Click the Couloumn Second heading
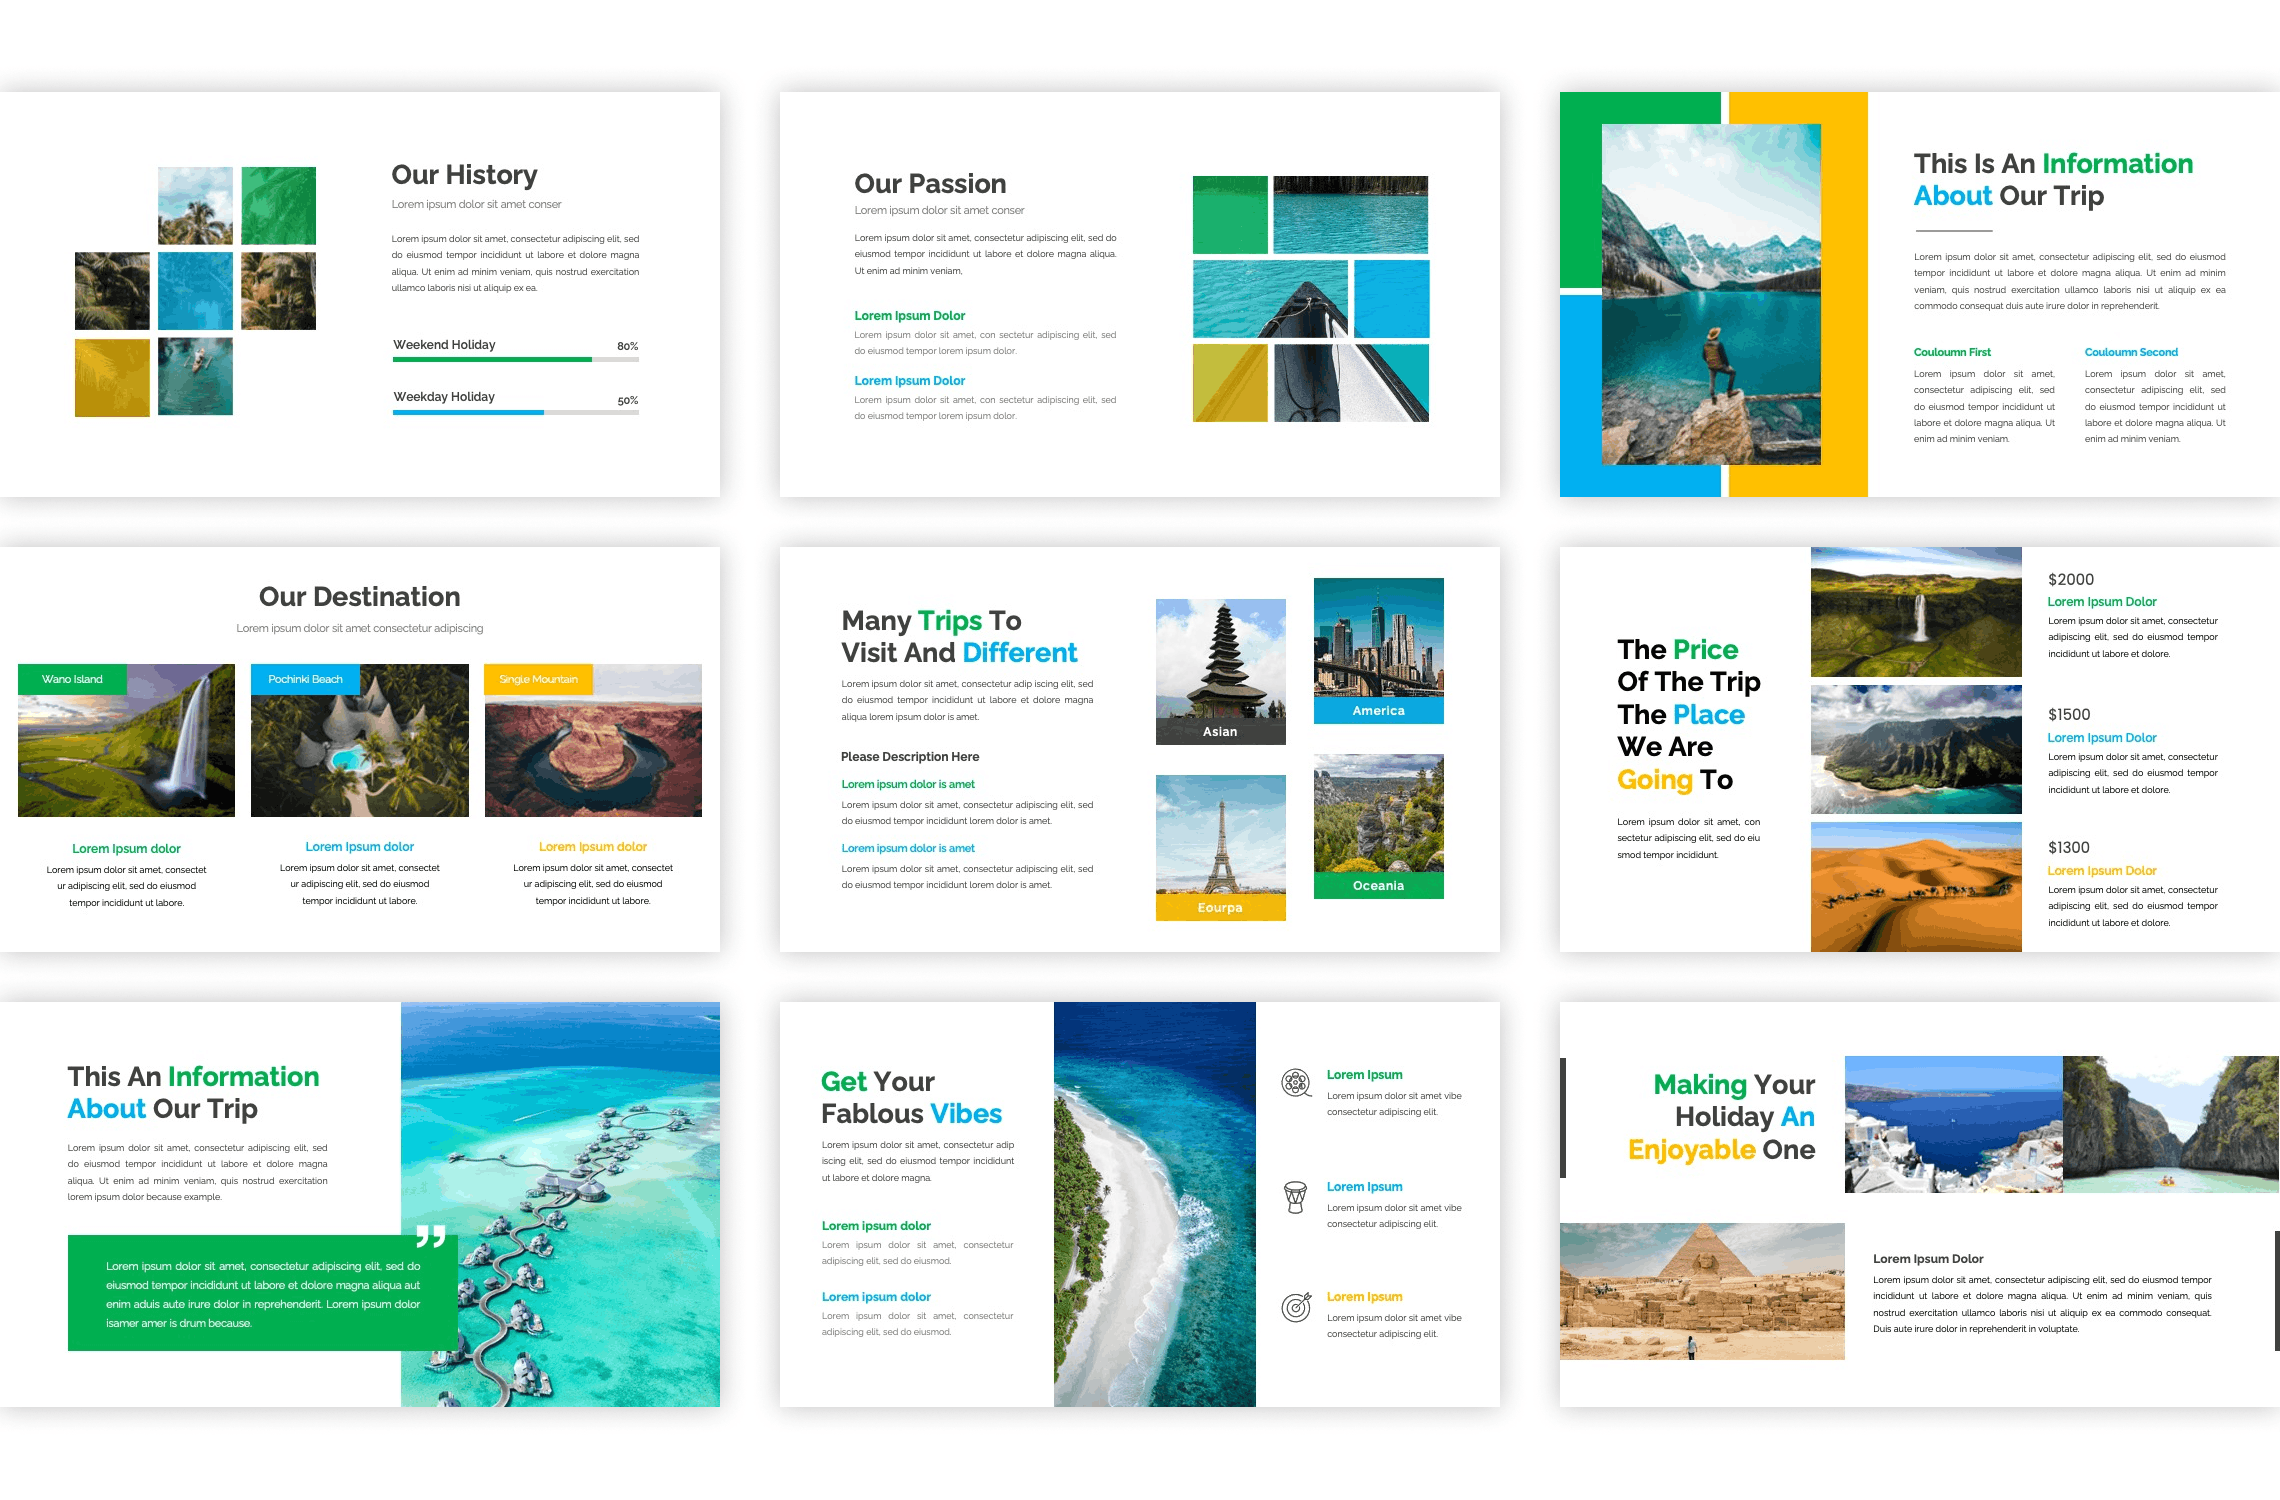Viewport: 2280px width, 1500px height. pos(2130,352)
